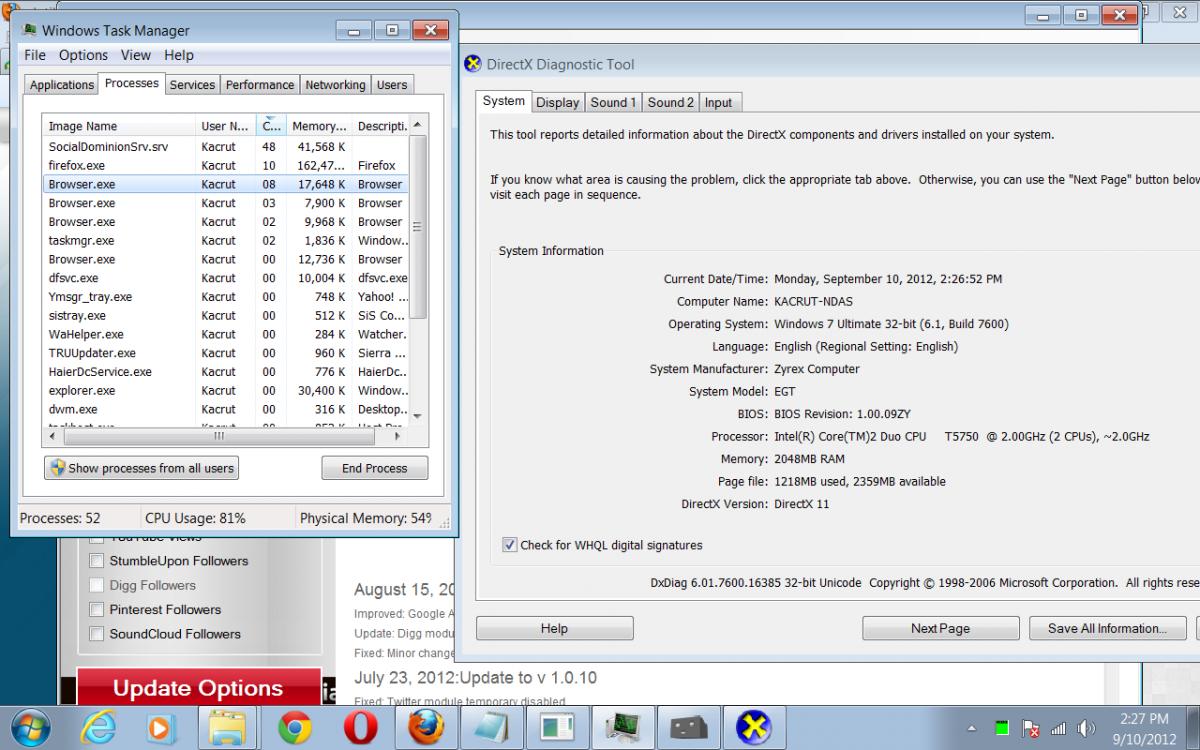1200x750 pixels.
Task: Launch Google Chrome from taskbar
Action: 295,728
